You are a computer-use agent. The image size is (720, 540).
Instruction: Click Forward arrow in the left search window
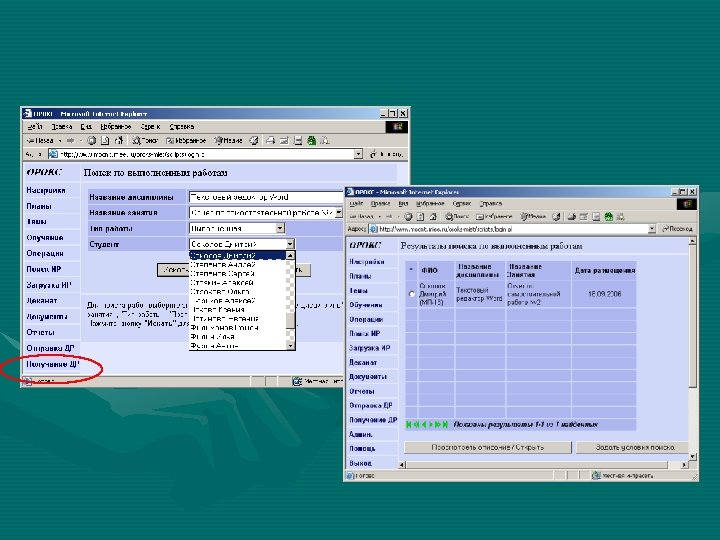[x=70, y=141]
